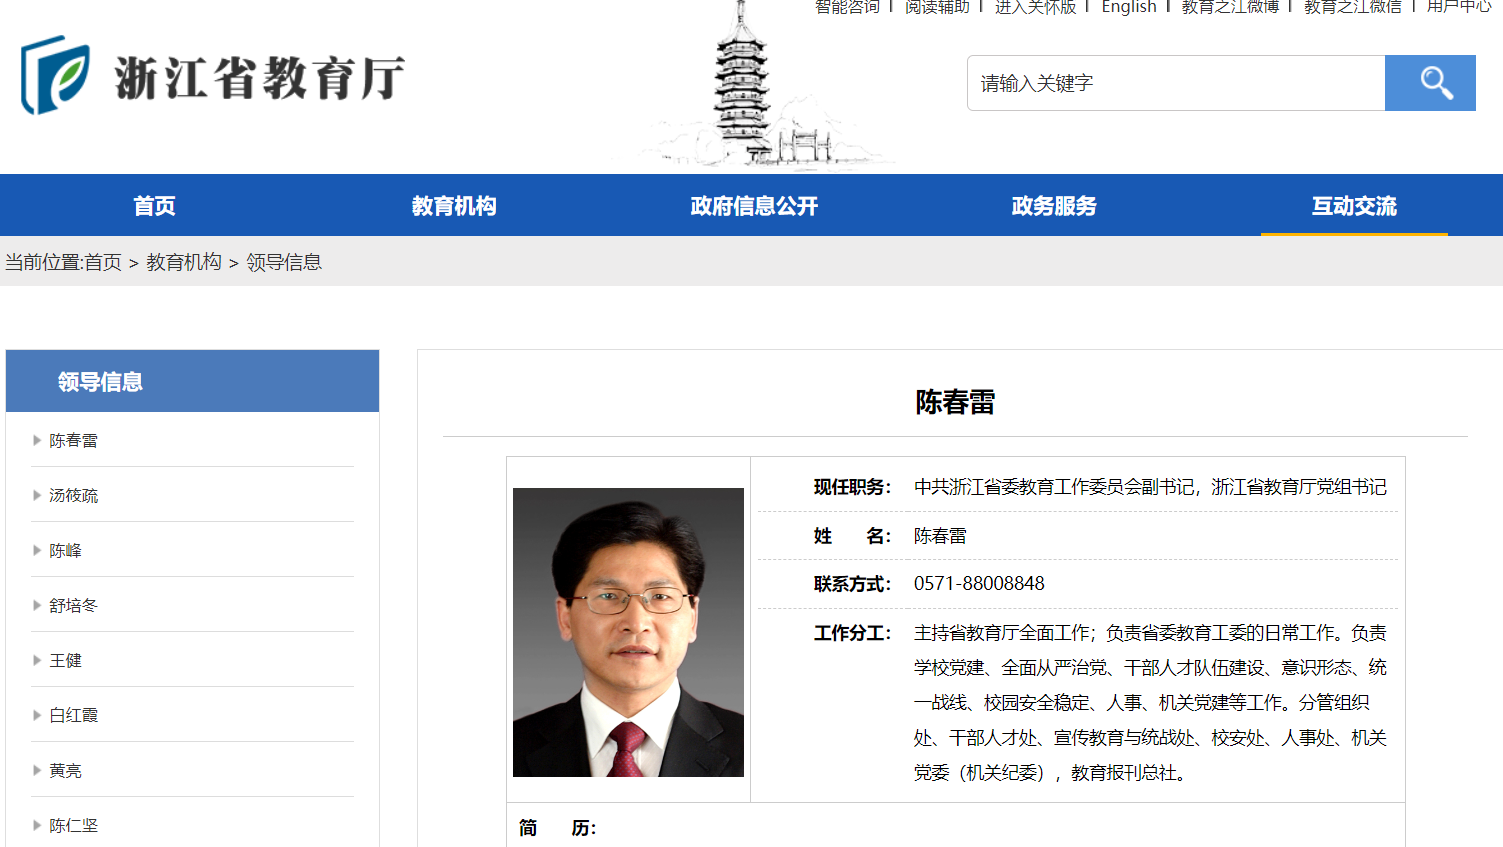
Task: Click the pagoda illustration in header
Action: [743, 90]
